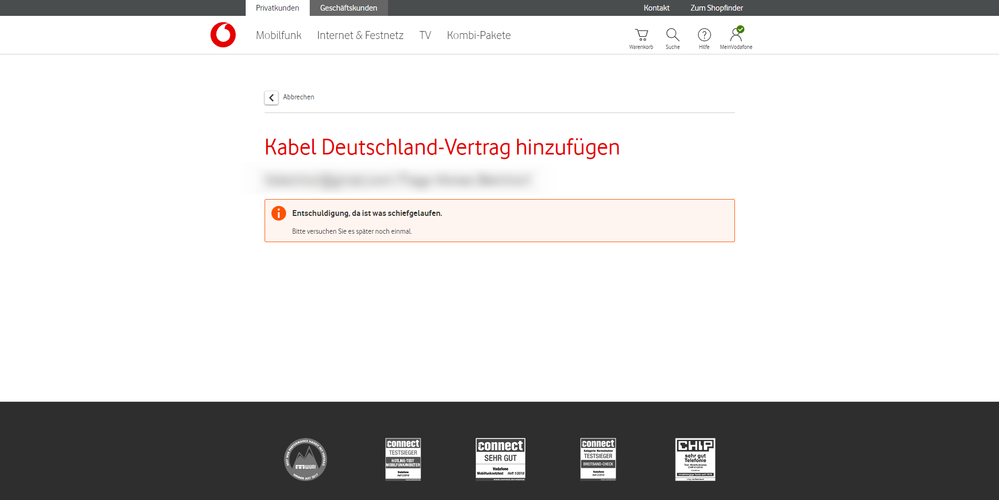Click the heading Kabel Deutschland-Vertrag hinzufügen
The image size is (999, 500).
pos(442,147)
